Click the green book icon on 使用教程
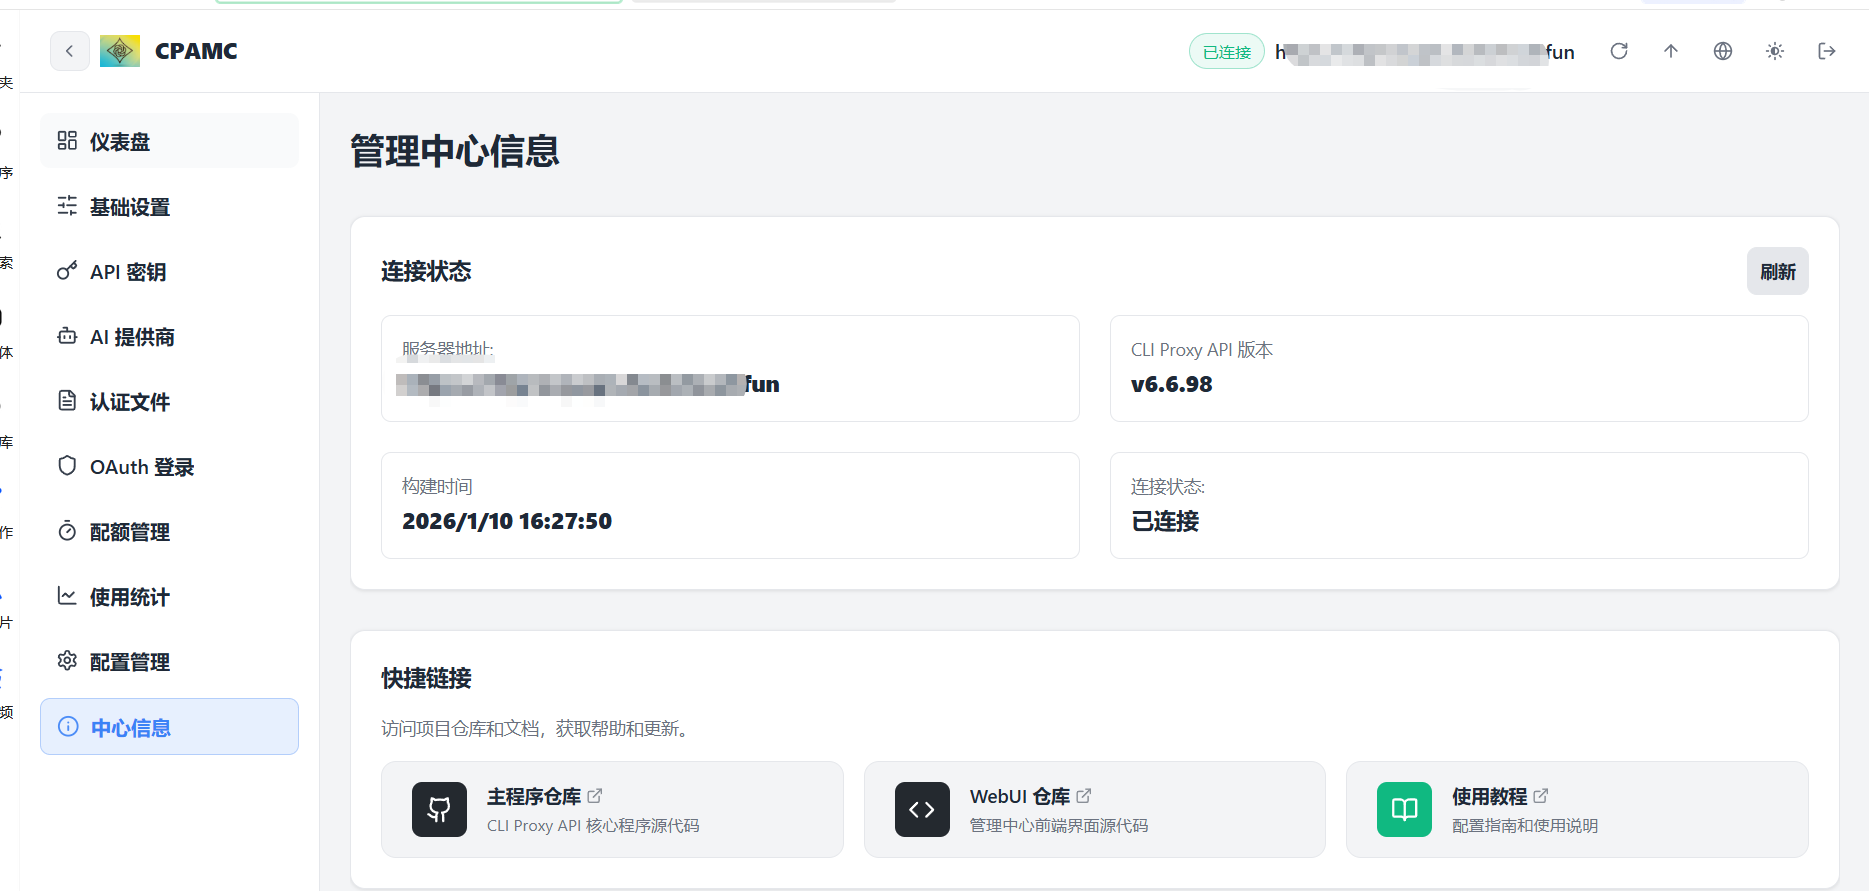 click(x=1404, y=809)
